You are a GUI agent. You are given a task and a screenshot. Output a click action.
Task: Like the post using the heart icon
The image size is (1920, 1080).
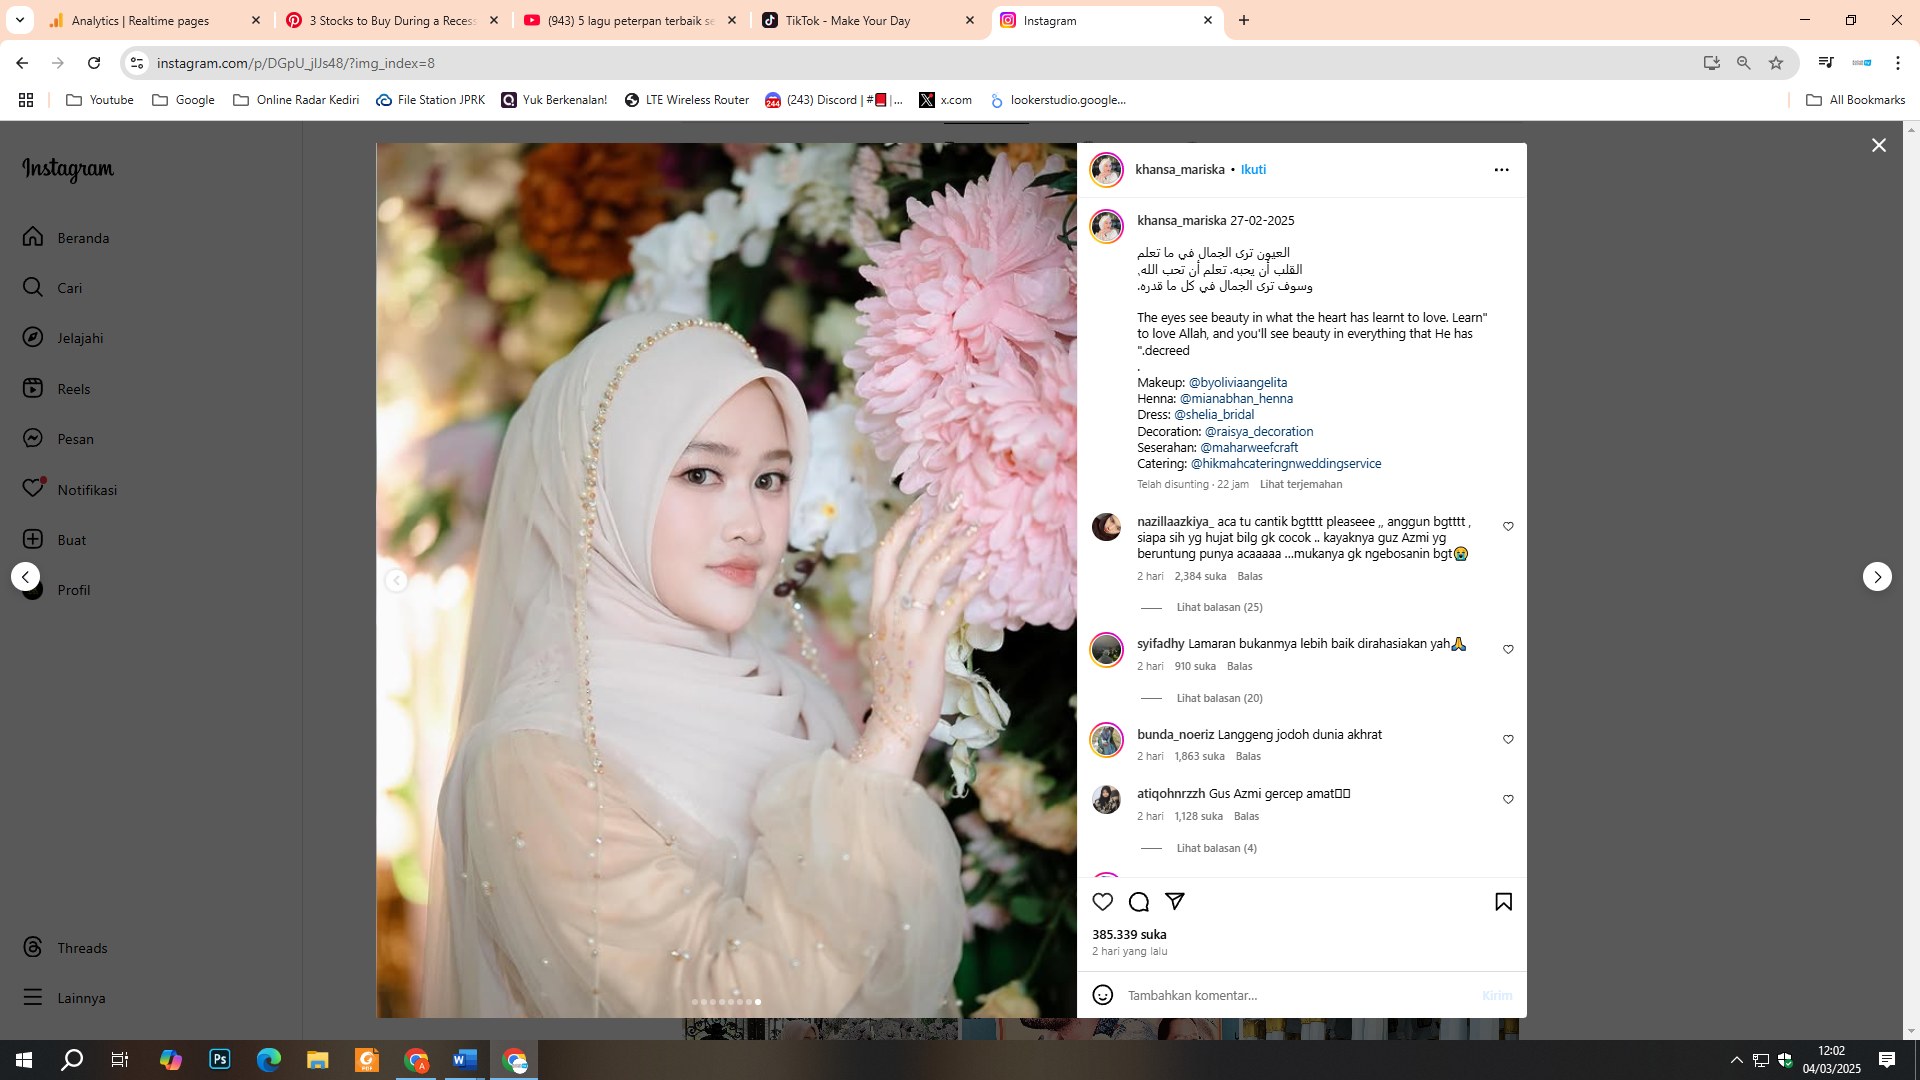[1102, 901]
